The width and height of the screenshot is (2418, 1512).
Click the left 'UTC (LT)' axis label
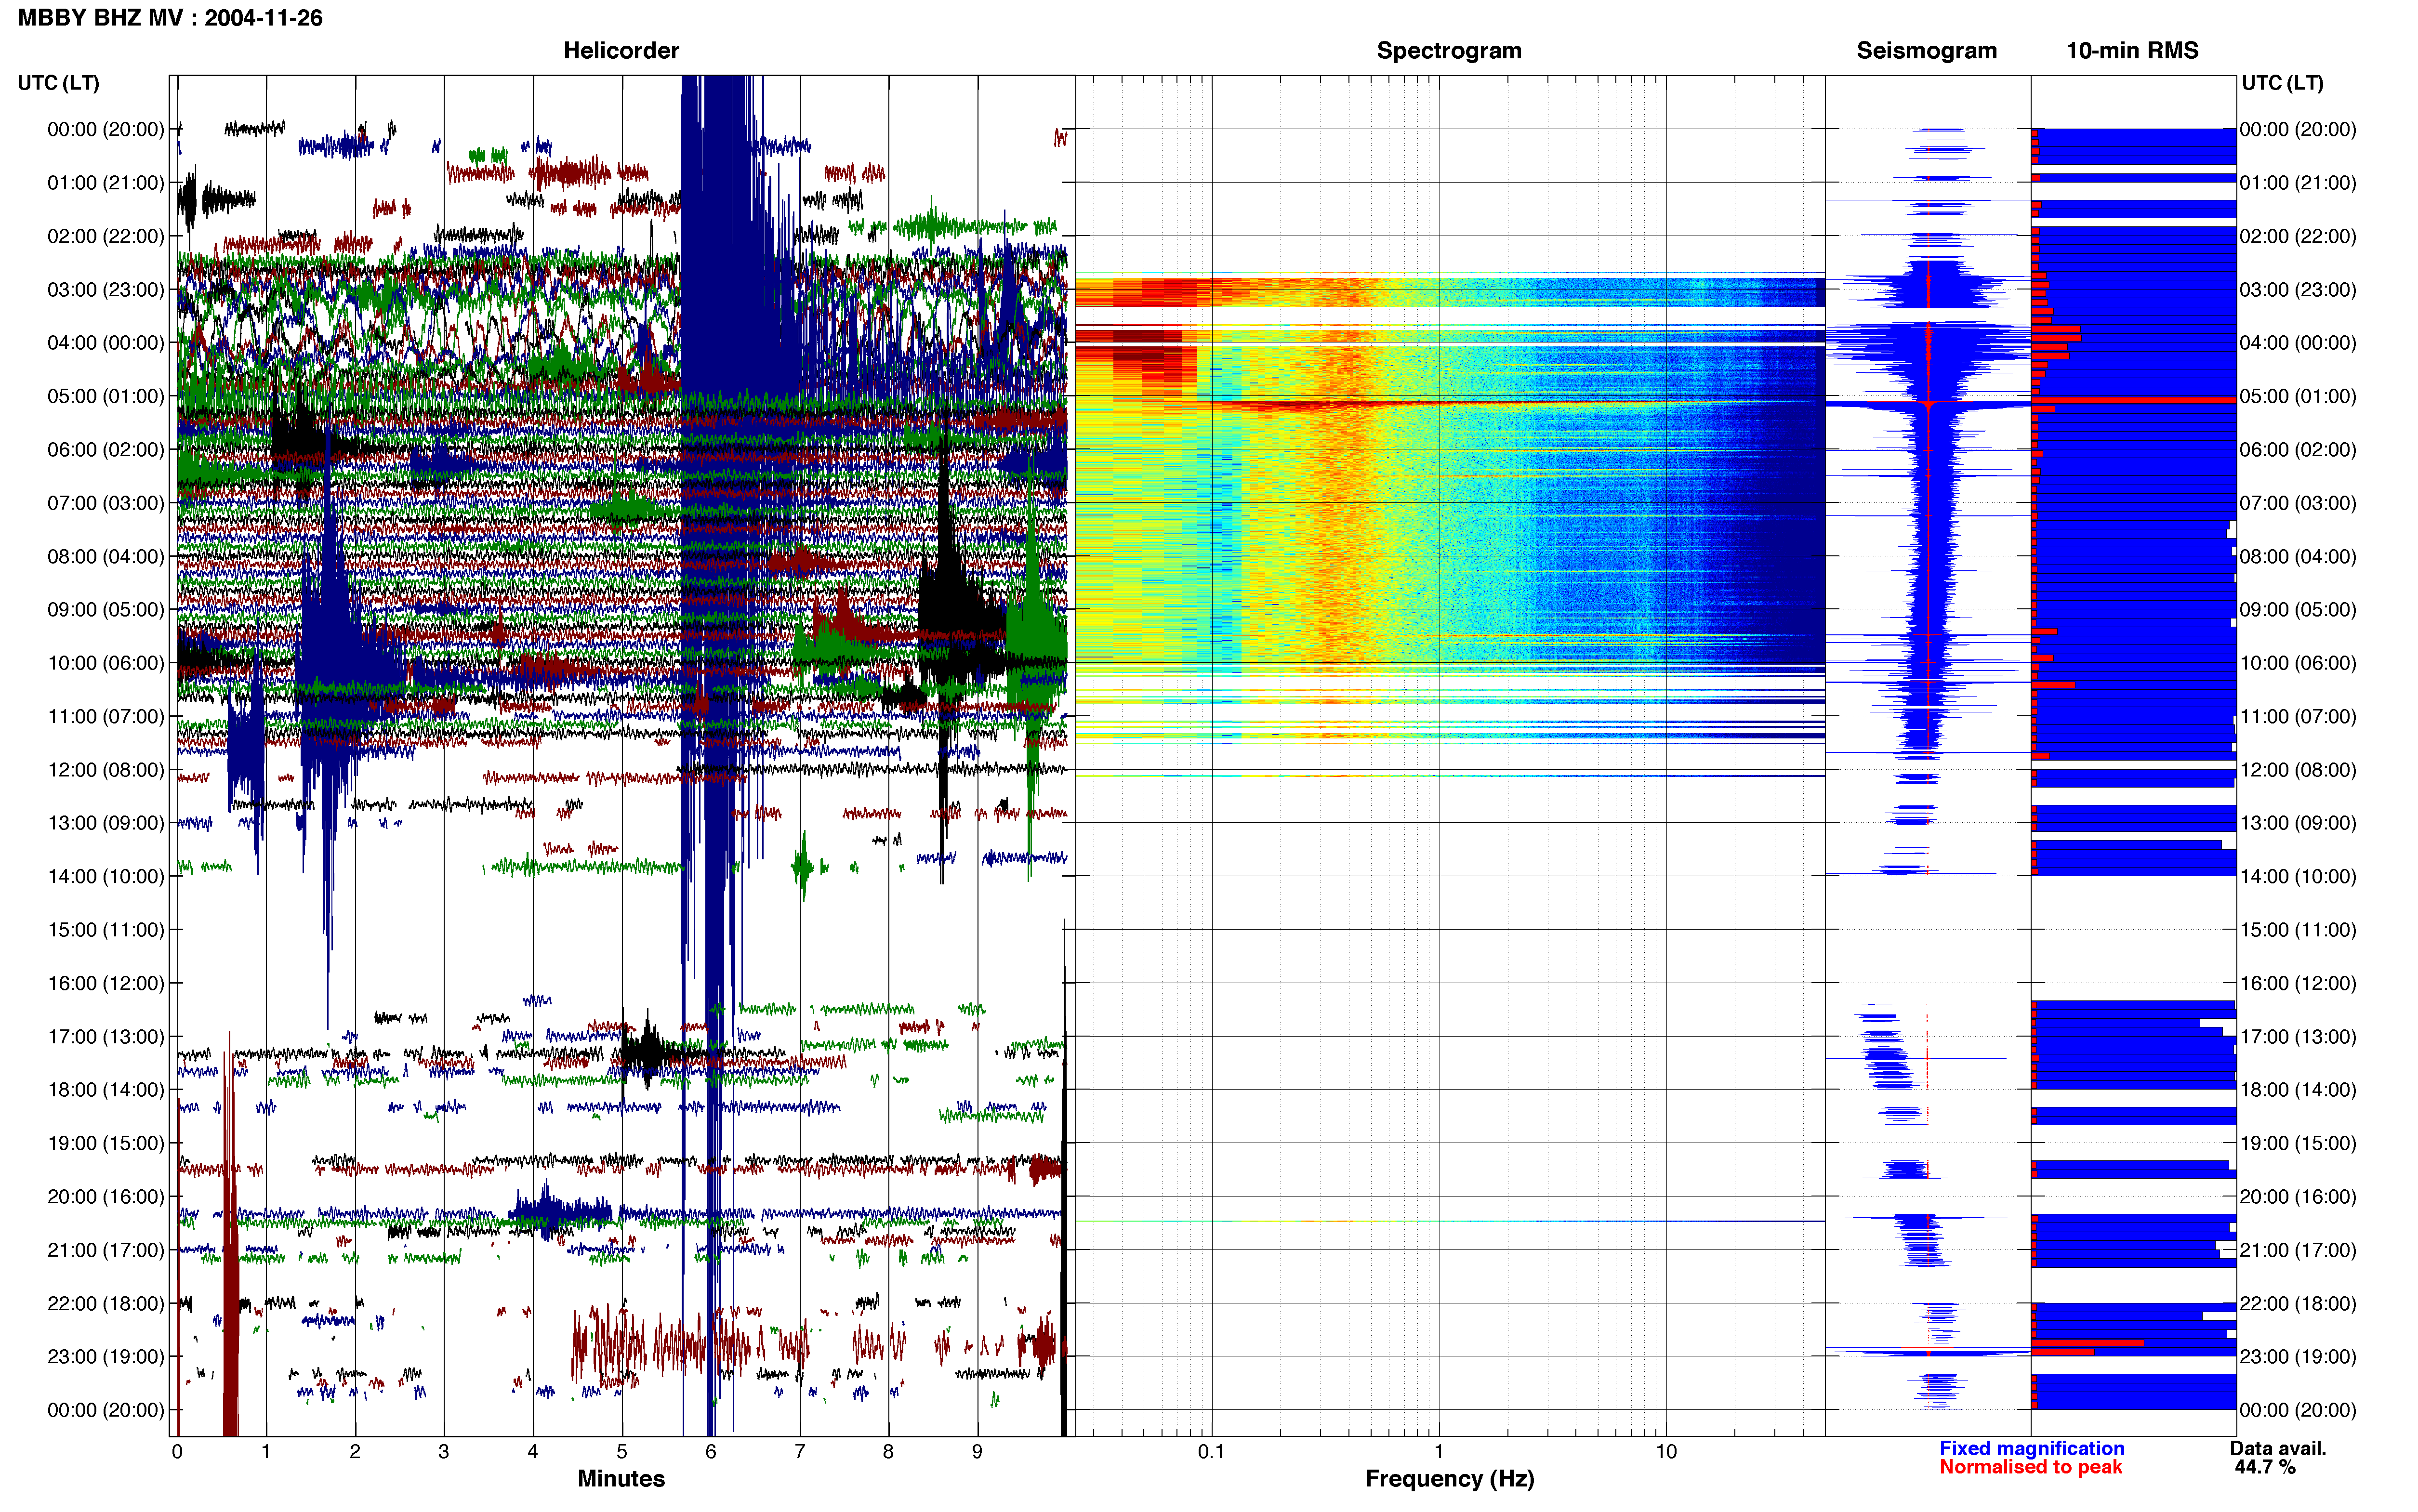59,83
